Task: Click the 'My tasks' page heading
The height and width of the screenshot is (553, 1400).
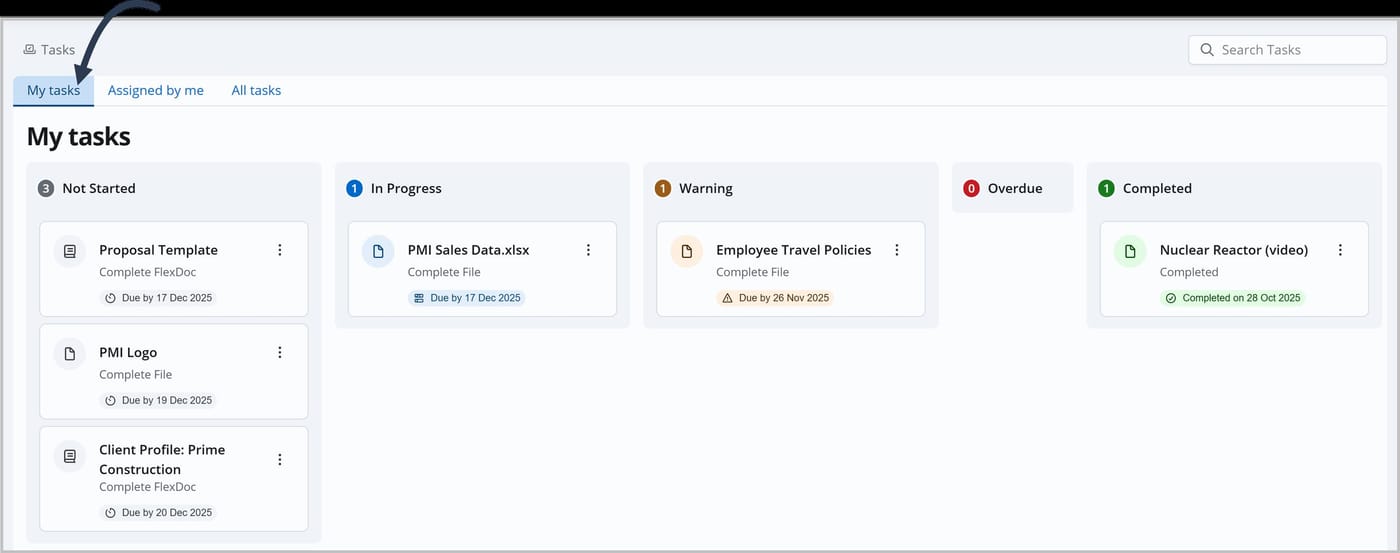Action: [x=79, y=136]
